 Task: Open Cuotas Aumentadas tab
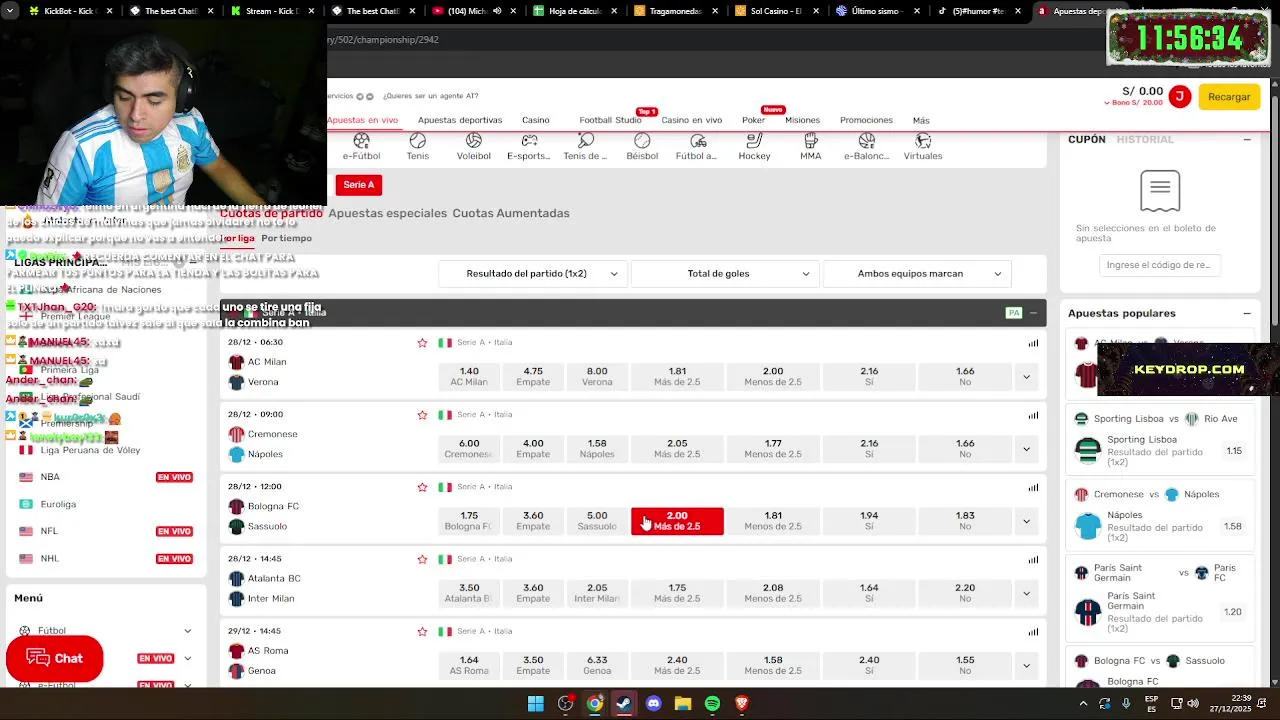pos(511,213)
